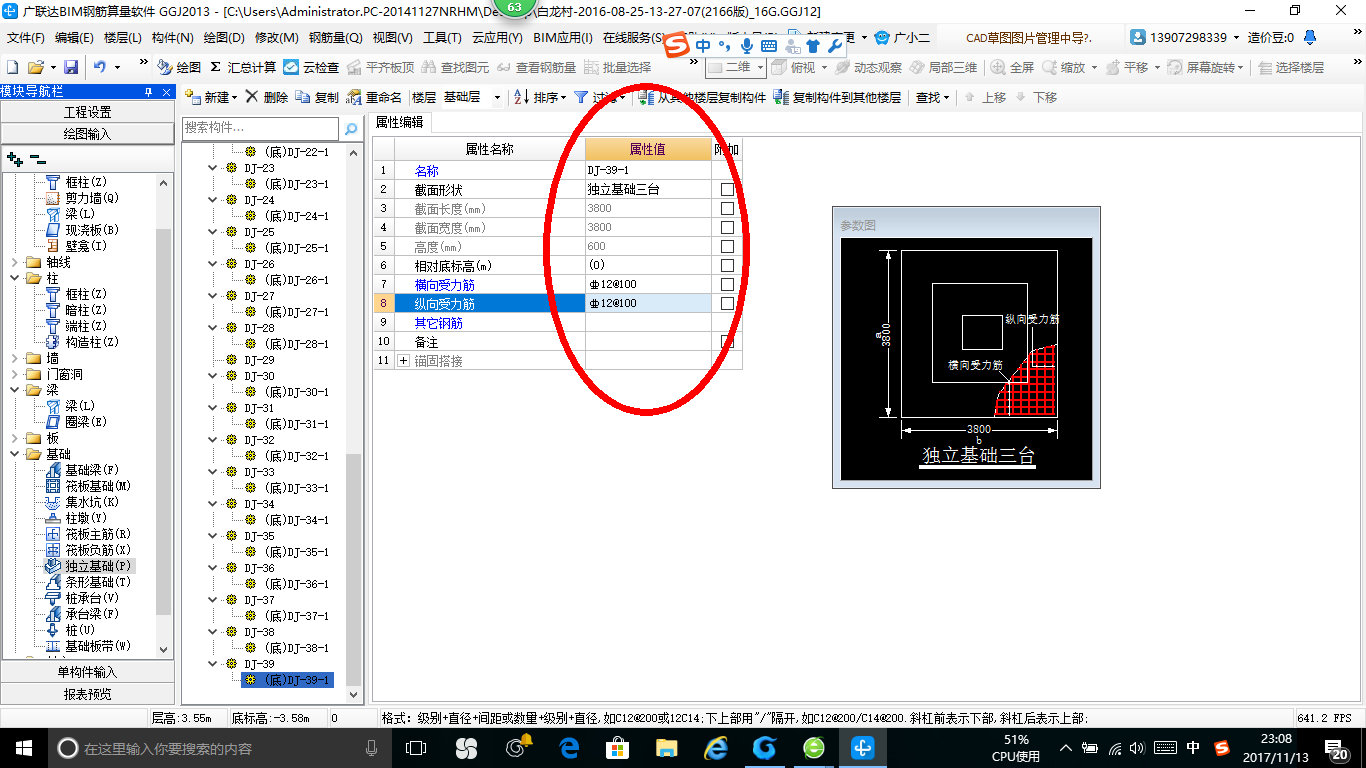
Task: Toggle checkbox for 截面宽度 row
Action: [x=727, y=228]
